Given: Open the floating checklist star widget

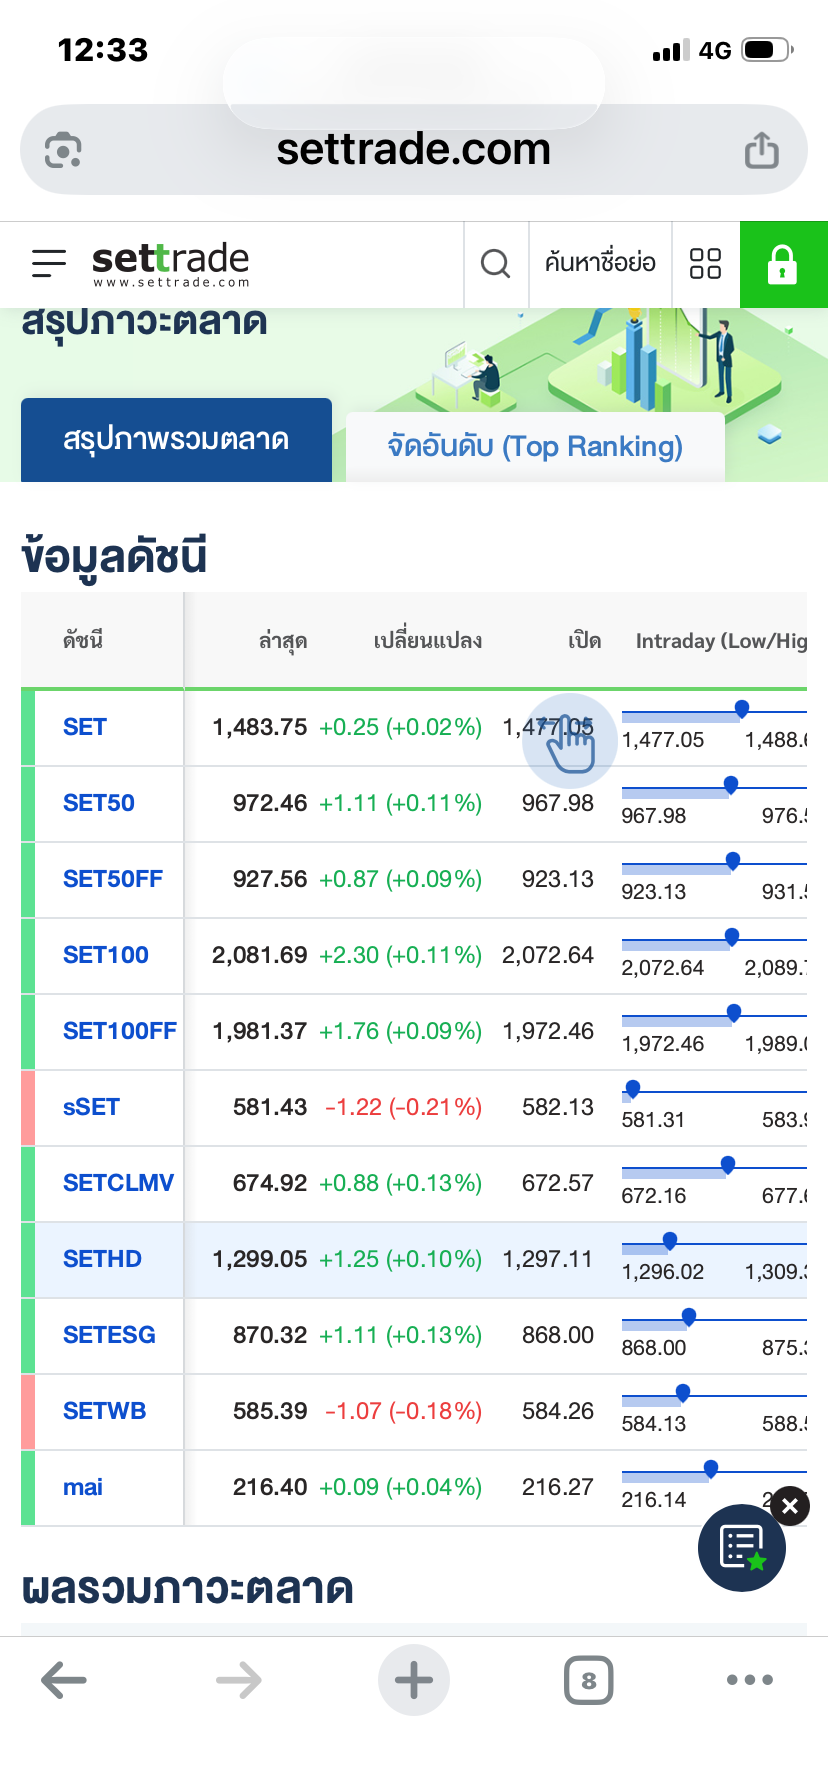Looking at the screenshot, I should [x=741, y=1548].
